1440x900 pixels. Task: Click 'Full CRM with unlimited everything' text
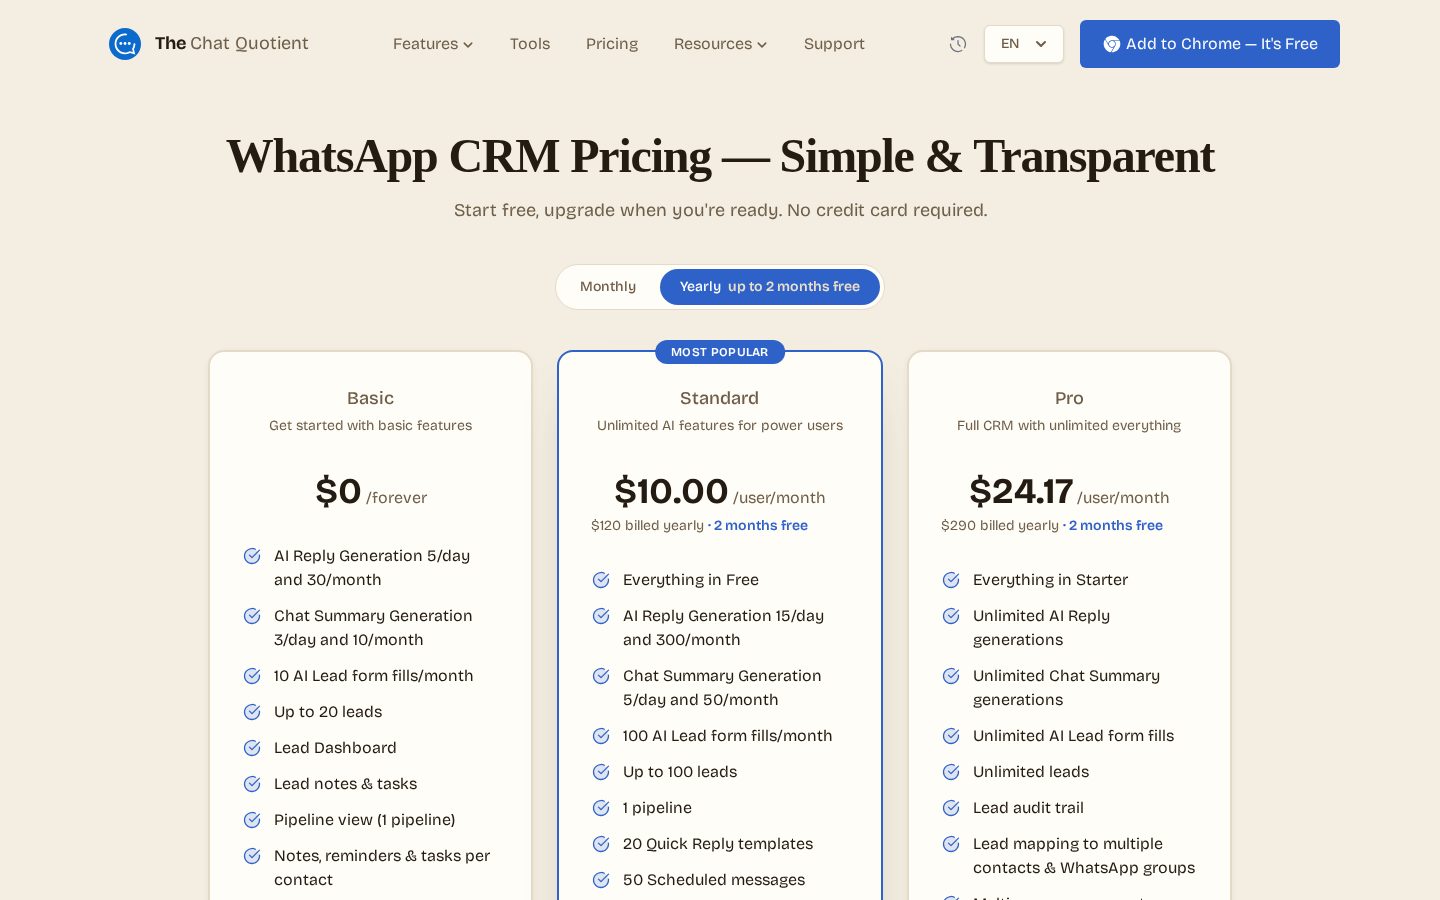1069,425
